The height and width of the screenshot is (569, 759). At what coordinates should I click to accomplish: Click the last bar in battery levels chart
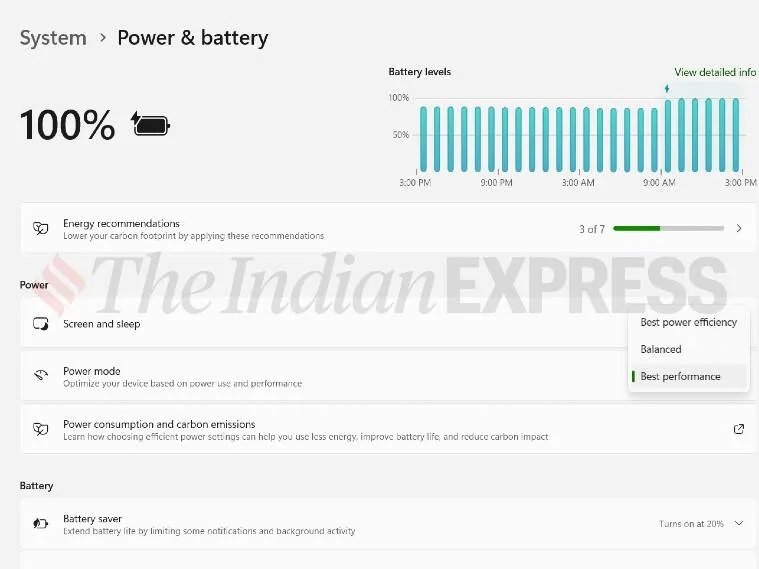tap(735, 134)
